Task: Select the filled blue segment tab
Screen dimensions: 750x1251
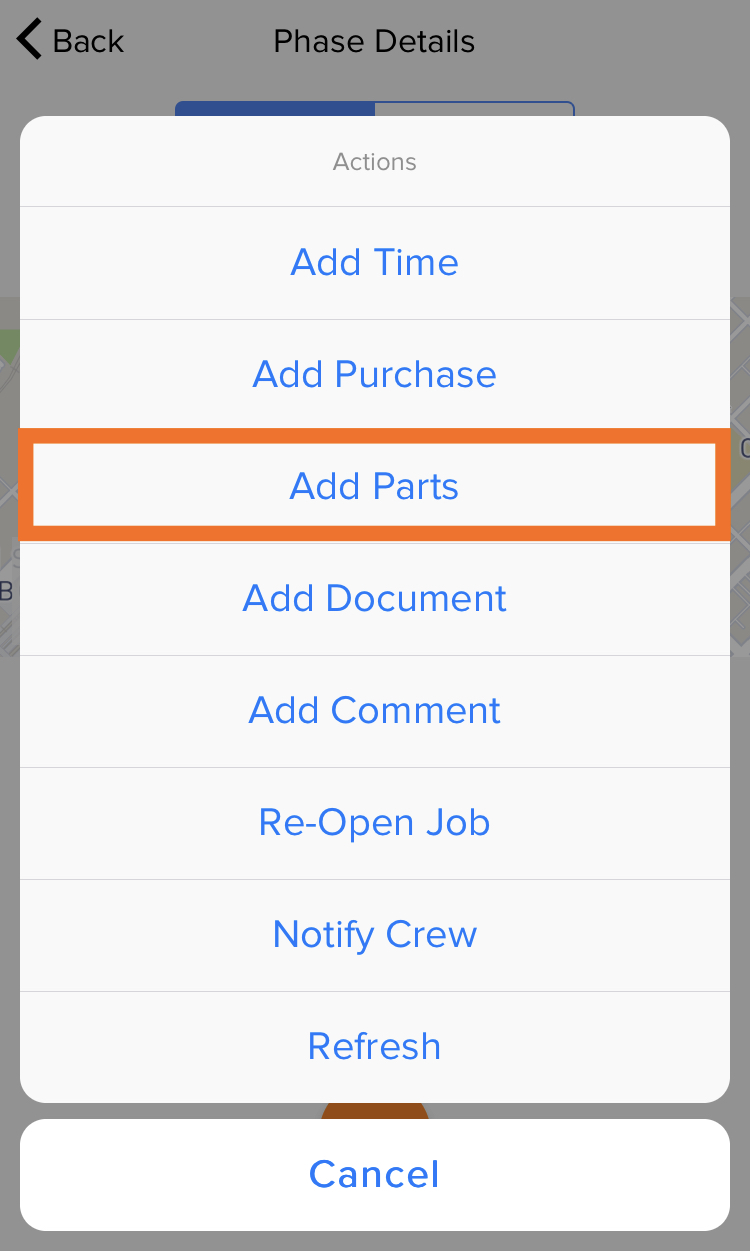Action: (275, 108)
